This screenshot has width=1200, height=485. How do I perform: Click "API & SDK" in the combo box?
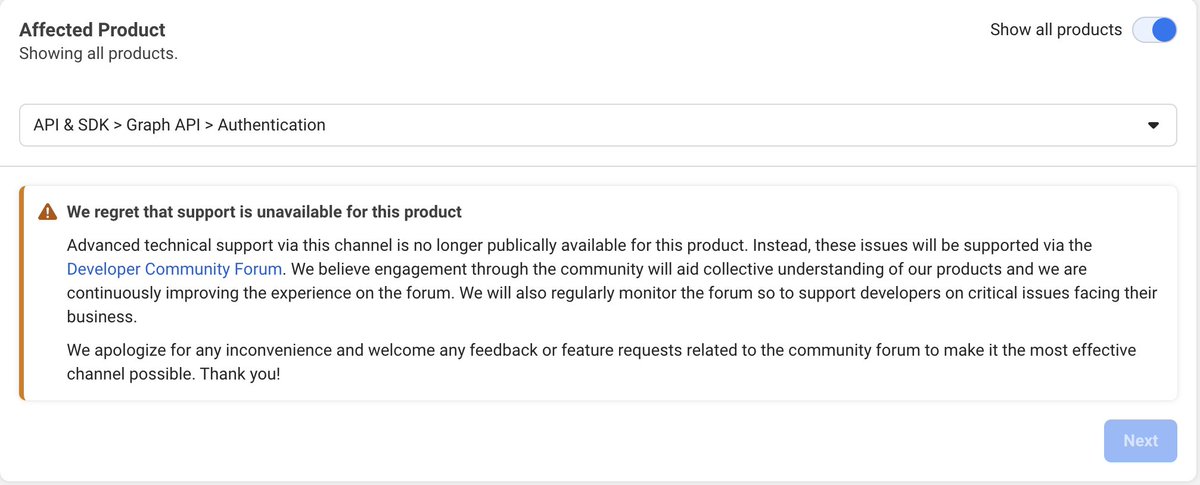(x=71, y=125)
